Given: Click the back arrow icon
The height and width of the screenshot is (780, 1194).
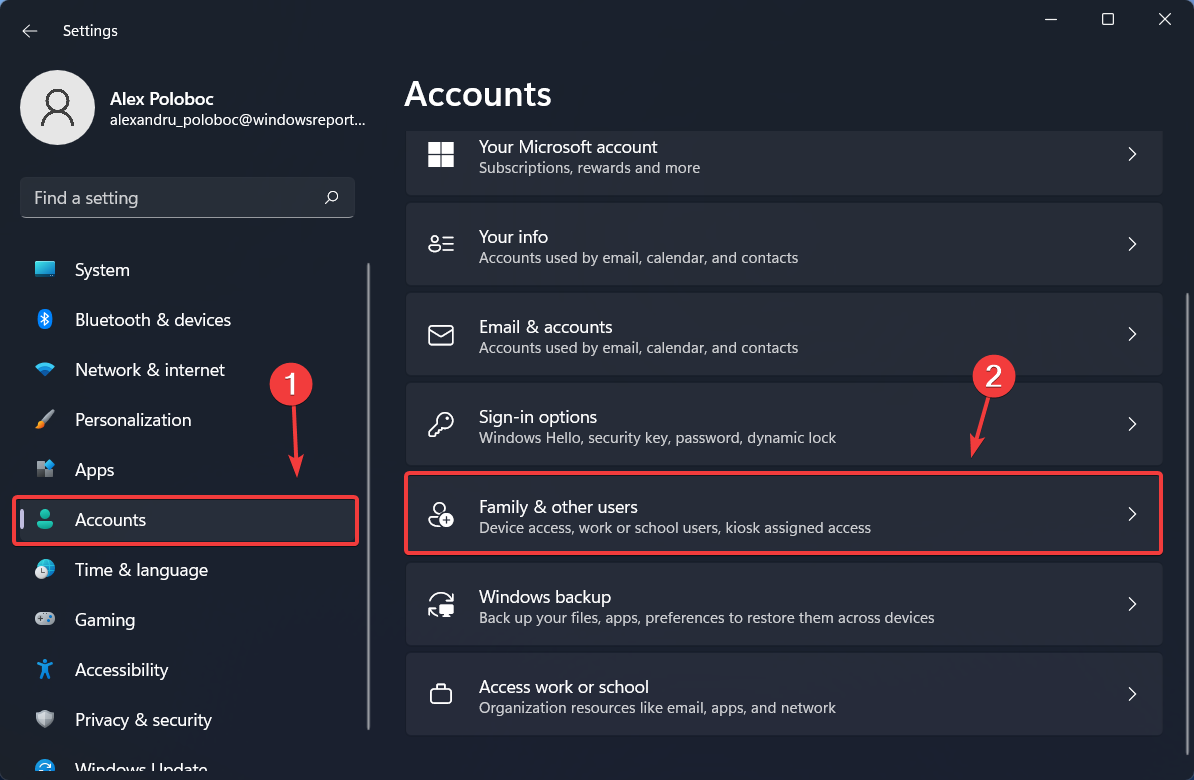Looking at the screenshot, I should click(30, 31).
